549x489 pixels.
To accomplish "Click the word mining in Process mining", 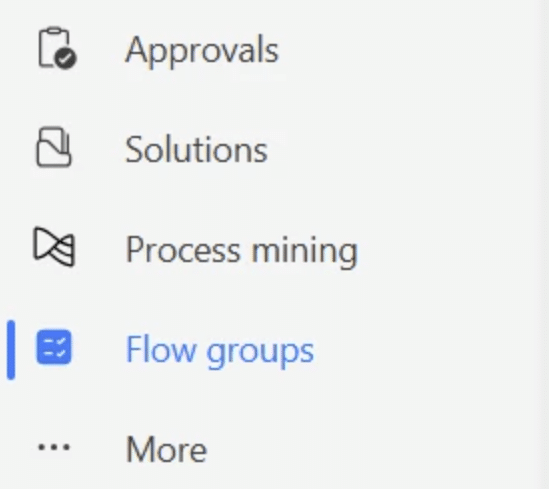I will 305,252.
